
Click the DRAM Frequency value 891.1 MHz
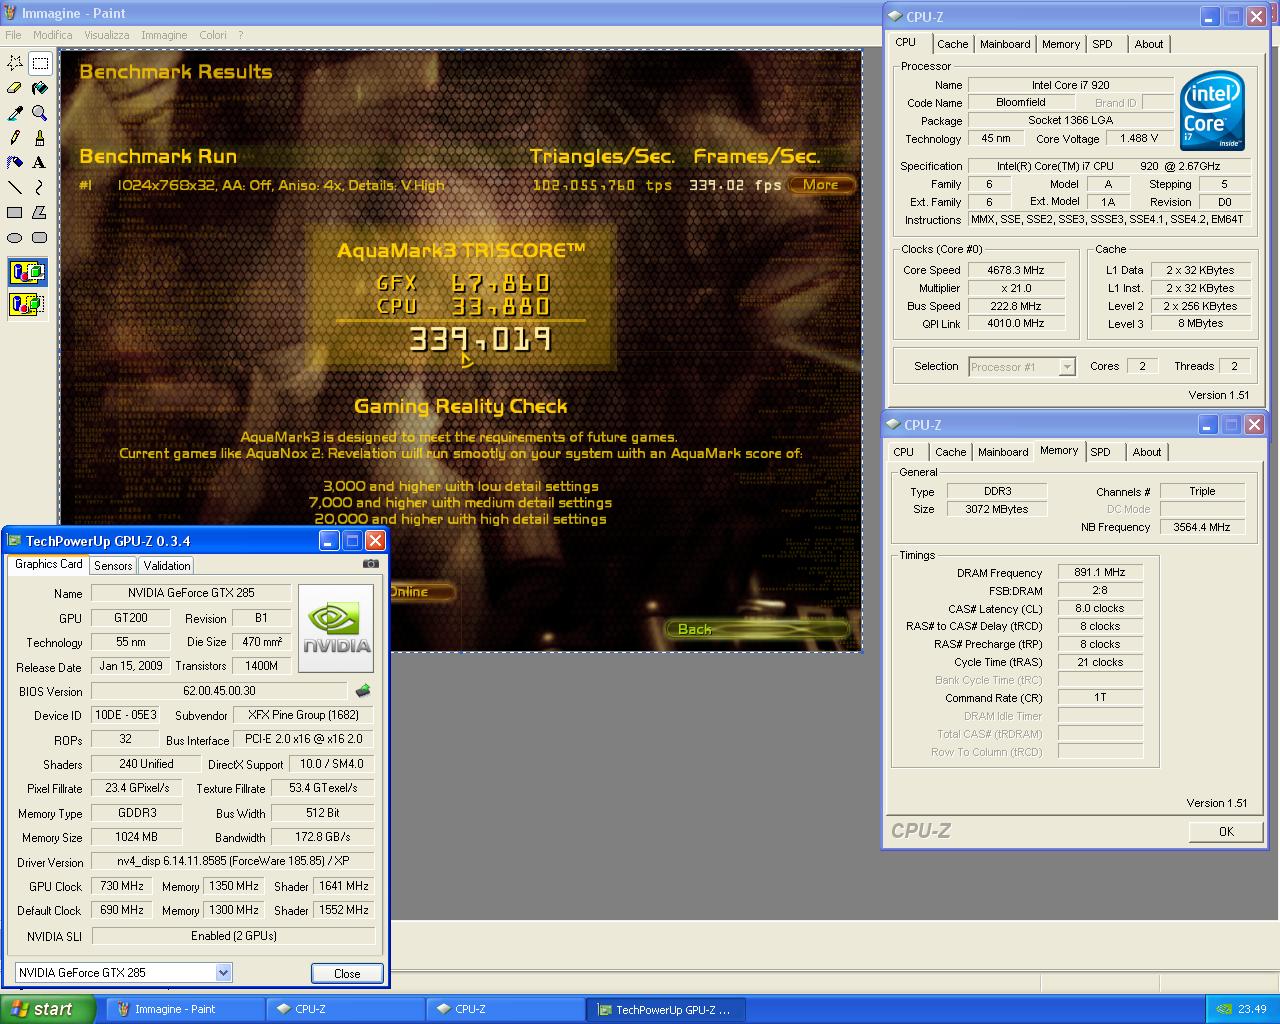pos(1100,573)
